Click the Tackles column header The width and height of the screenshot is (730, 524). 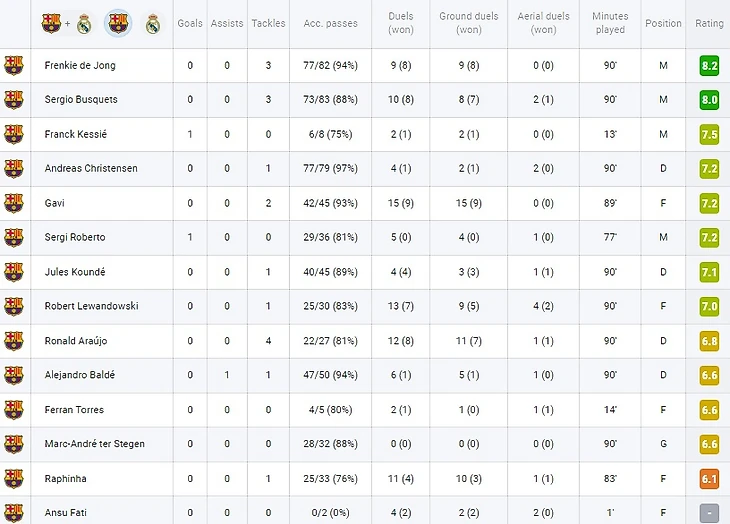pyautogui.click(x=268, y=23)
